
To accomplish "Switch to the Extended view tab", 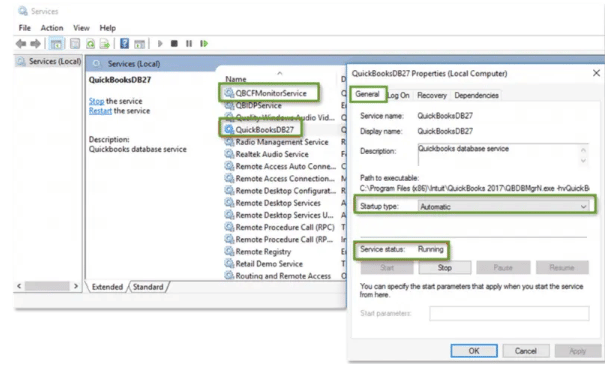I will pos(107,287).
